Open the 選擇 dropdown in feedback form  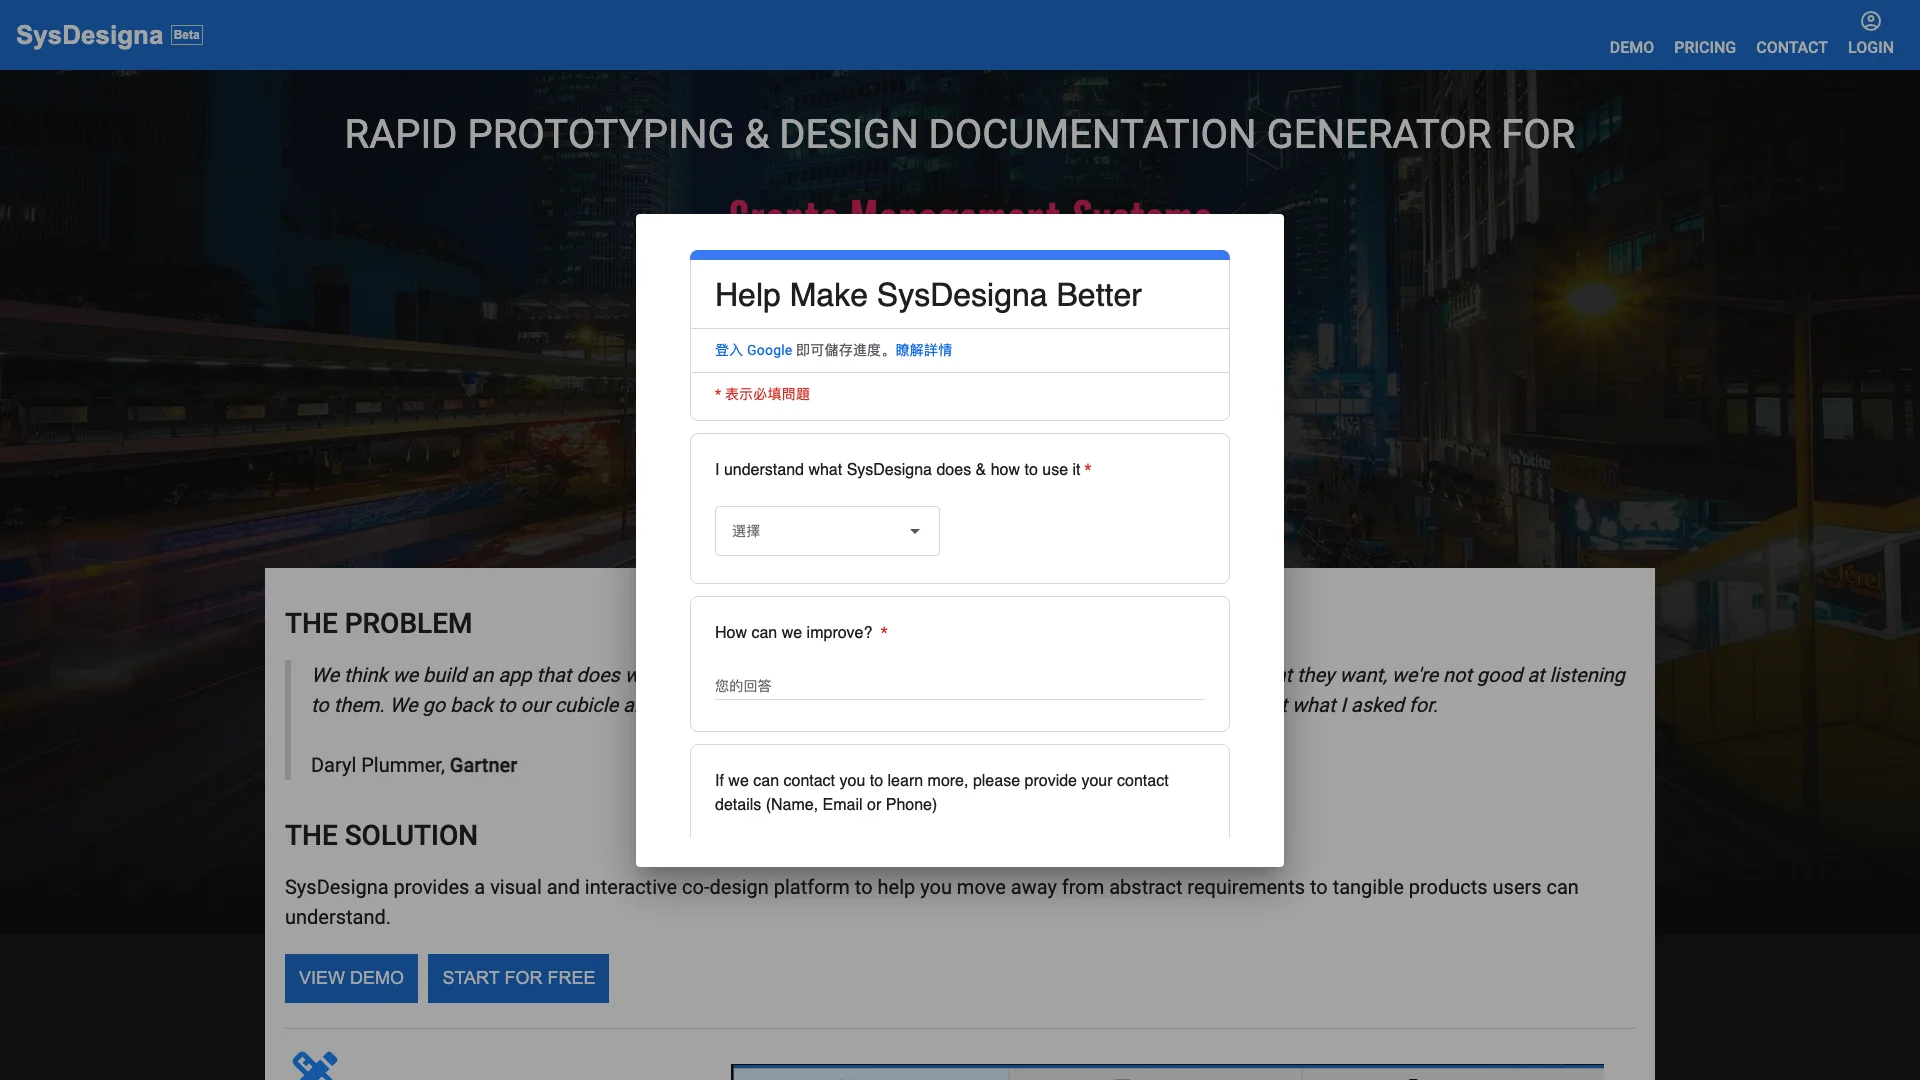827,531
